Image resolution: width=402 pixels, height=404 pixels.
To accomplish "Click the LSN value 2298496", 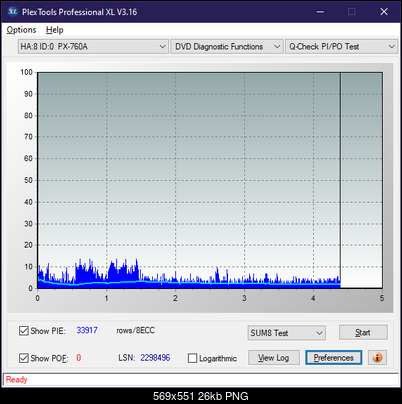I will (x=155, y=358).
